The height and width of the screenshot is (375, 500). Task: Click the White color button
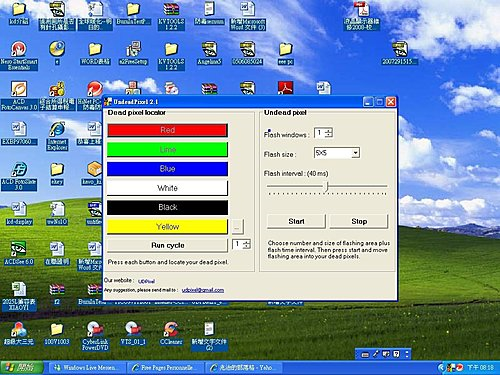[167, 188]
